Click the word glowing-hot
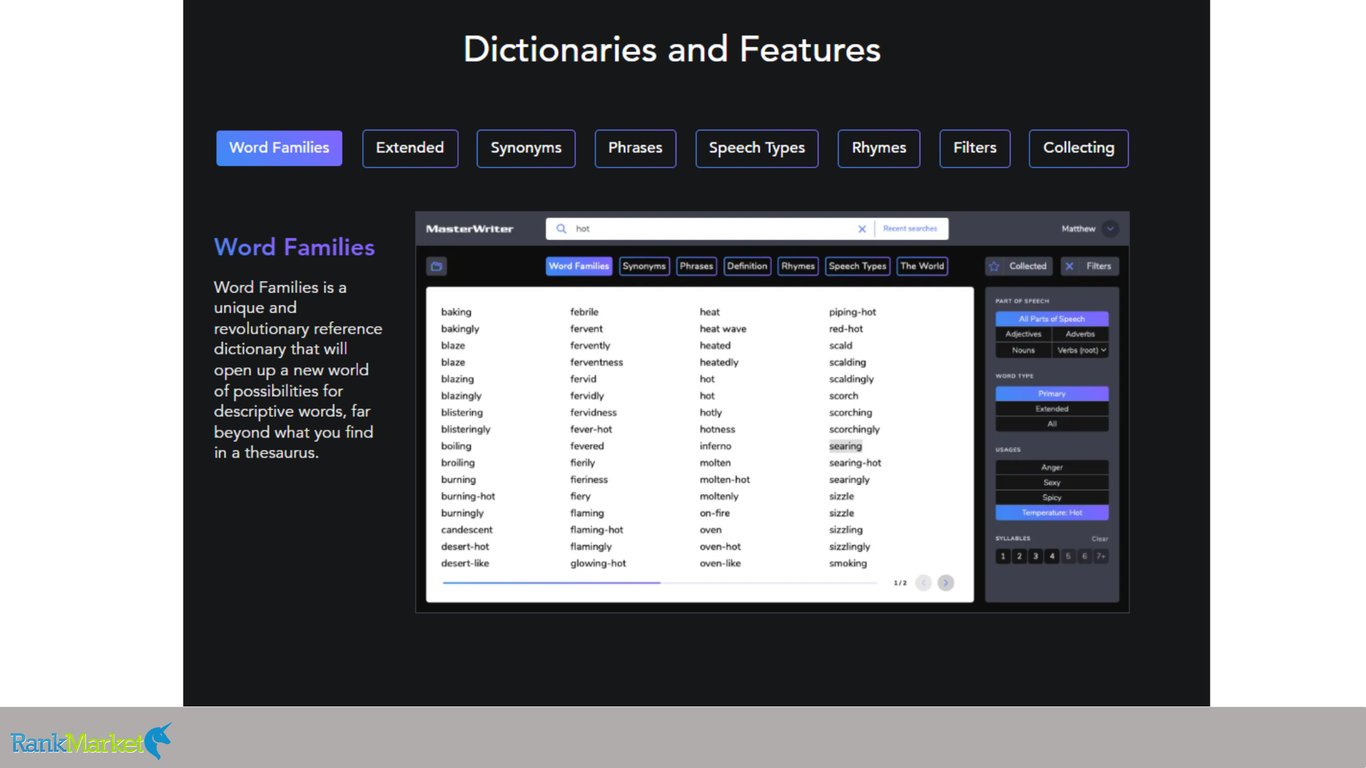1366x768 pixels. point(598,564)
